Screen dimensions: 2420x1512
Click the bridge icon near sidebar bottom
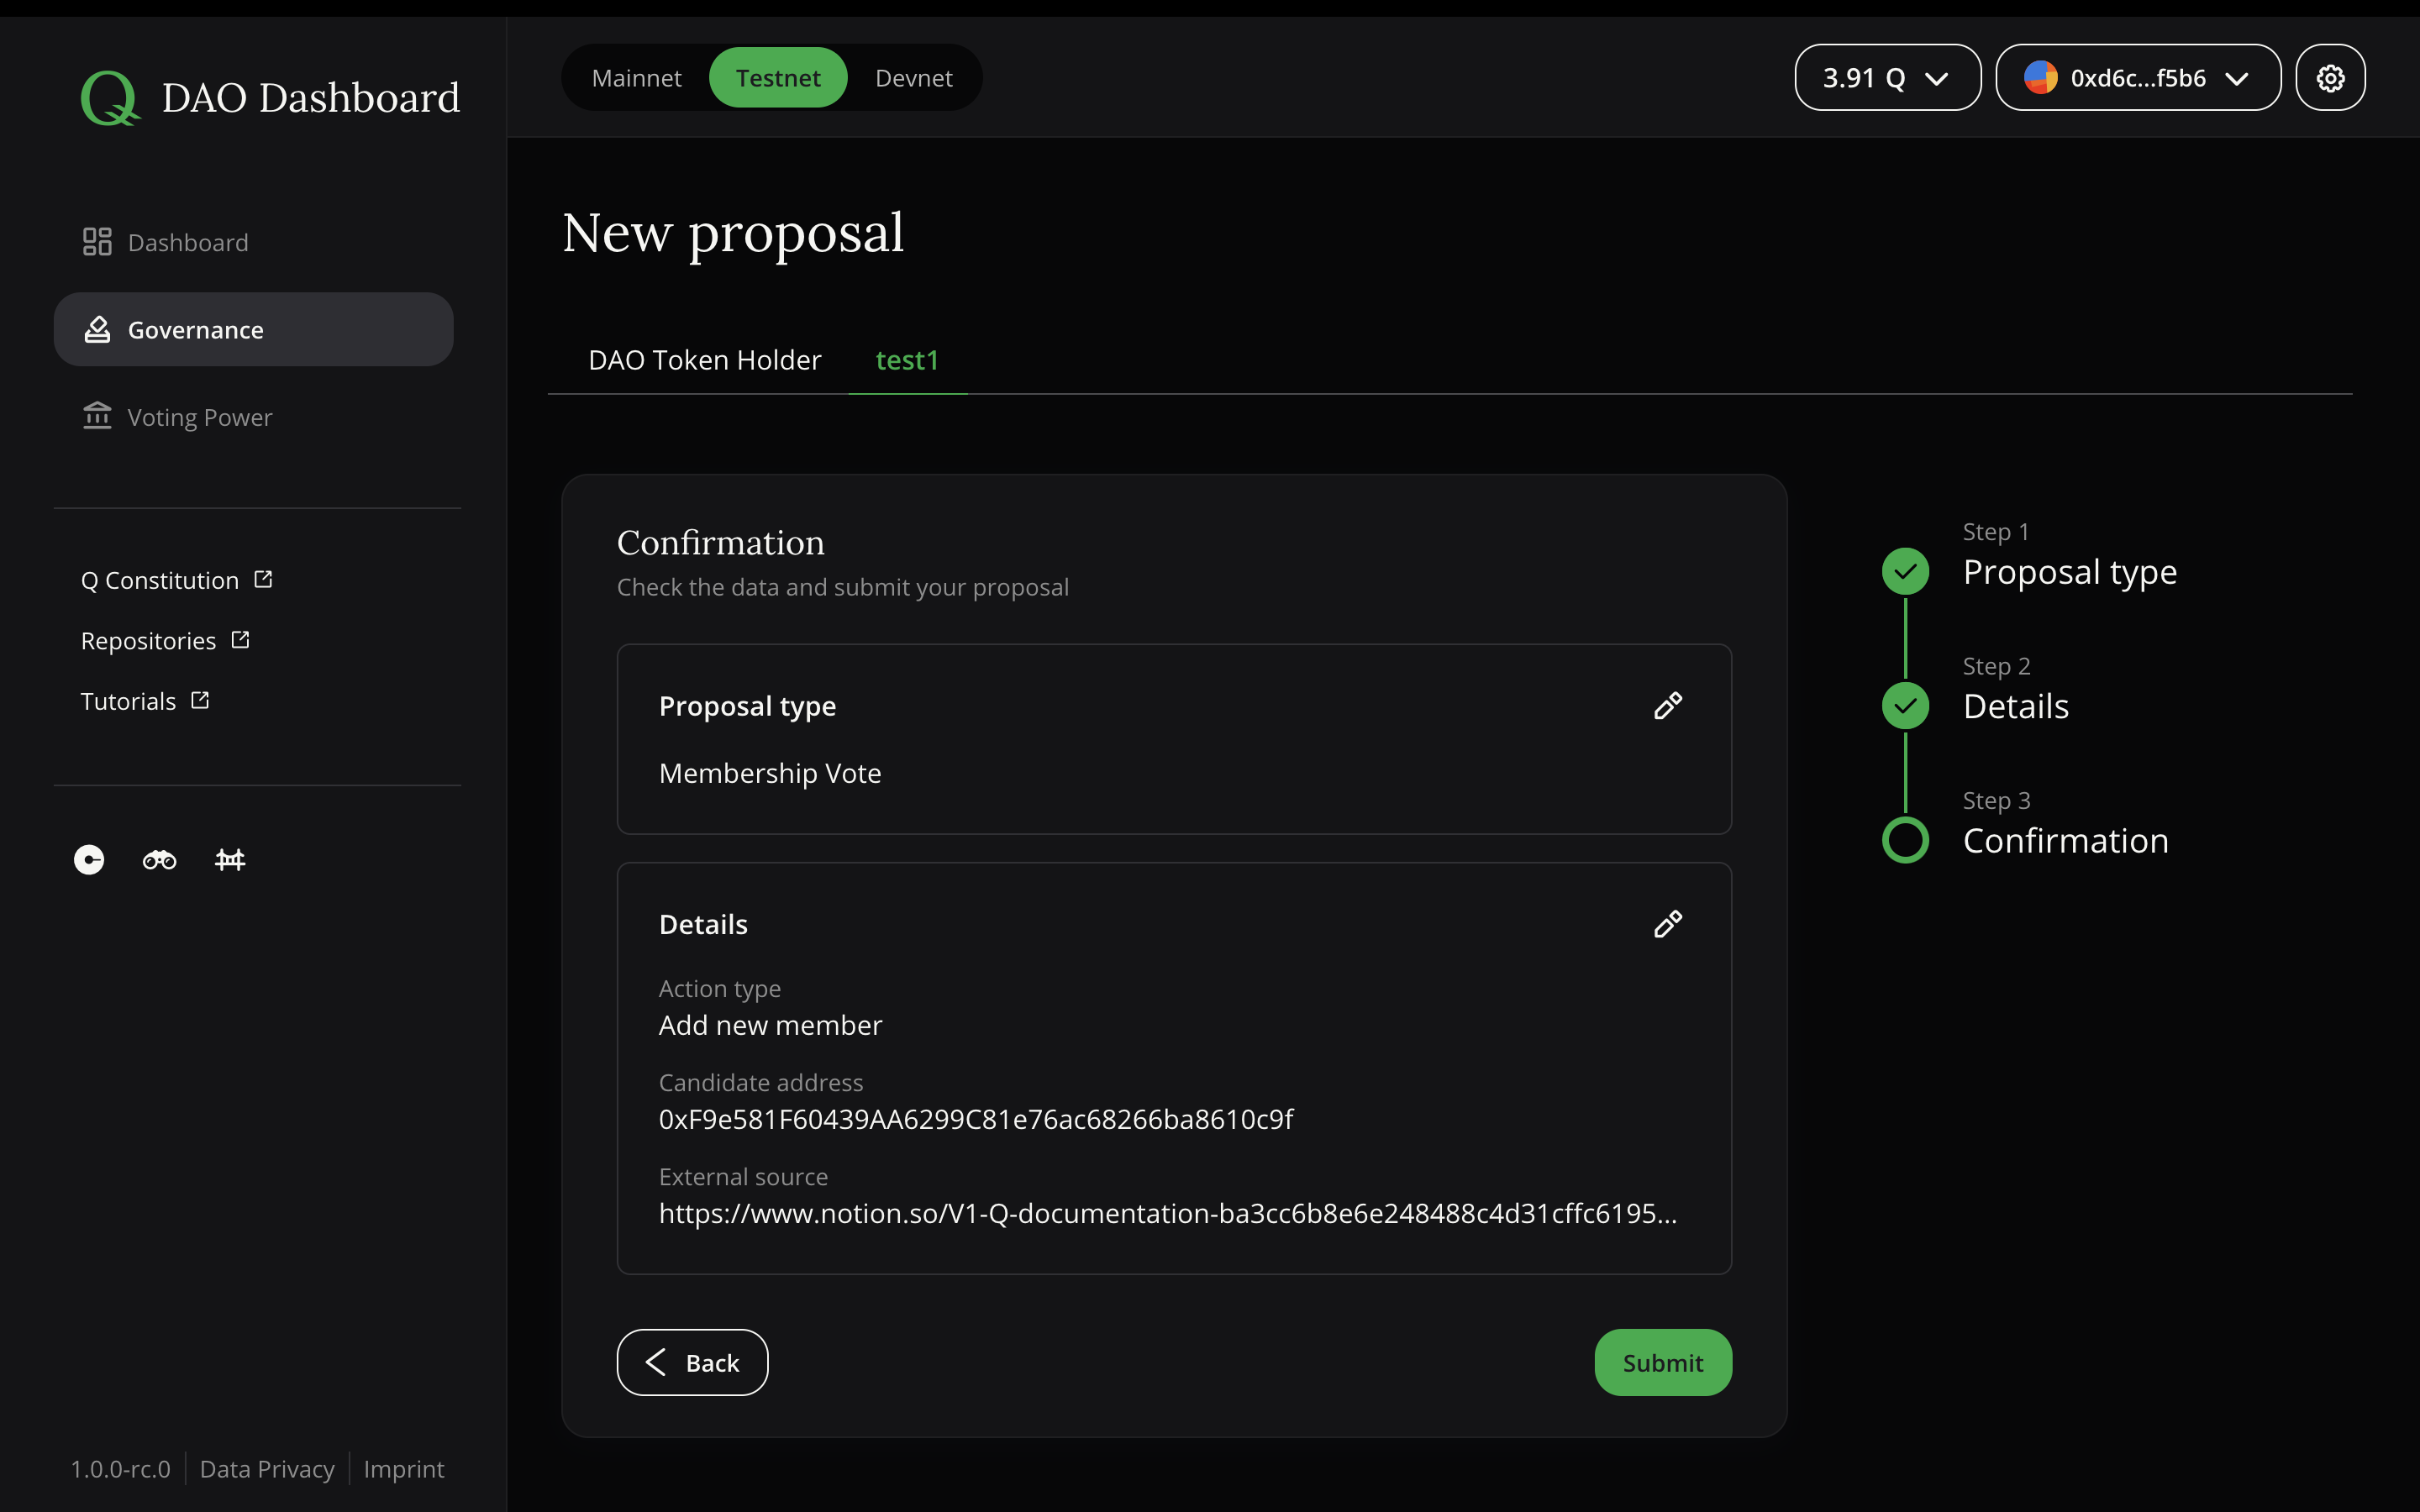(229, 859)
